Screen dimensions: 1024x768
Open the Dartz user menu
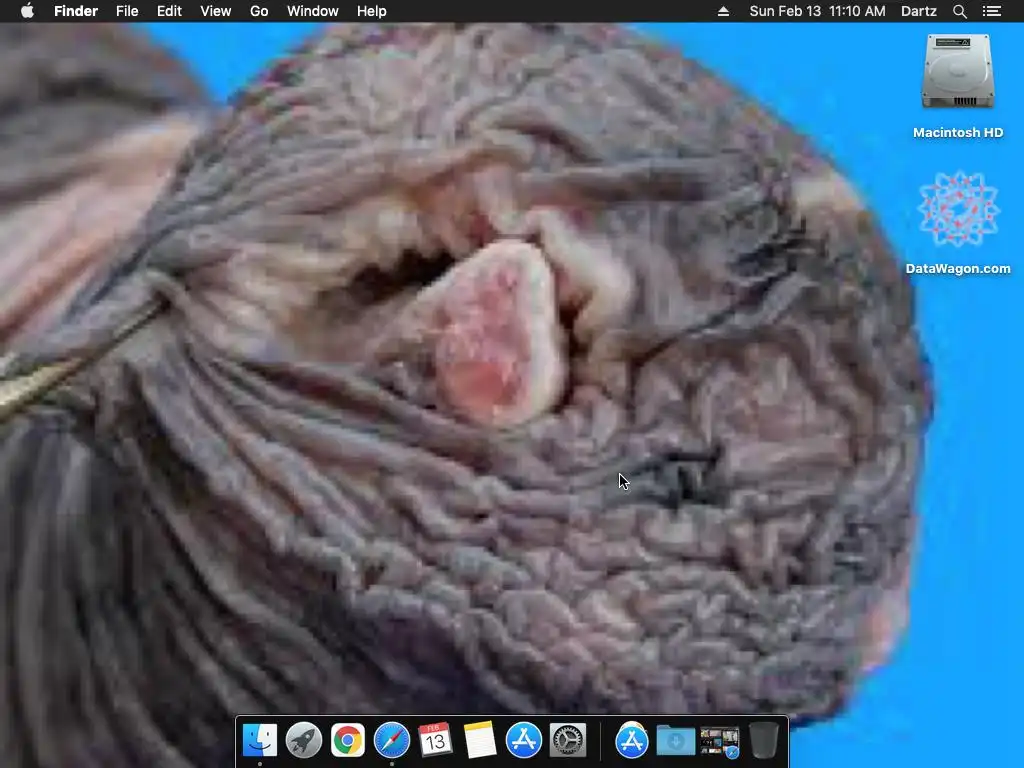click(x=919, y=11)
